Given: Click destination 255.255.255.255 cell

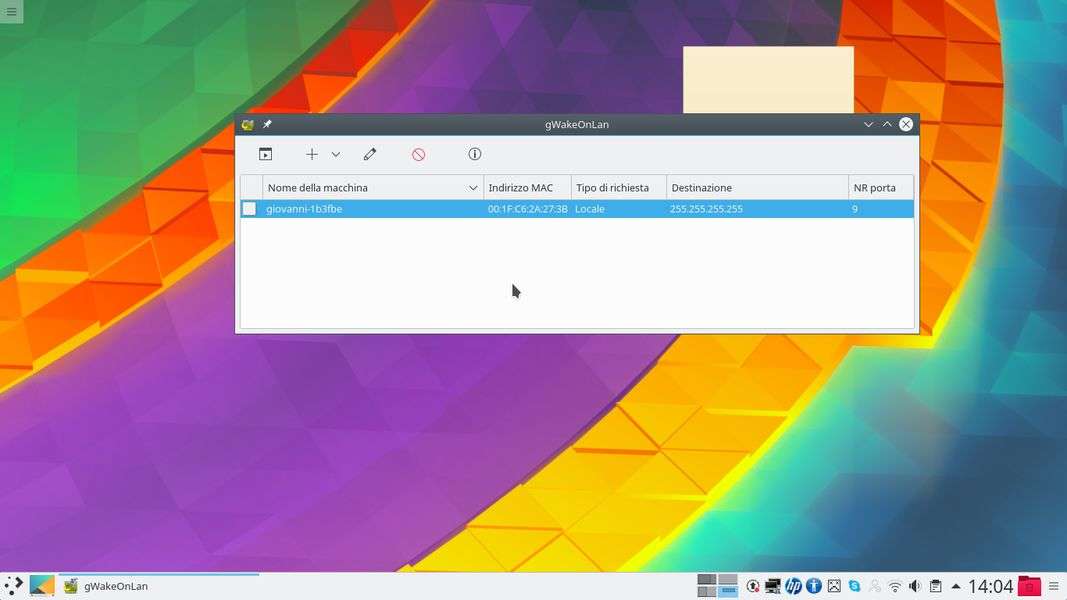Looking at the screenshot, I should click(706, 209).
